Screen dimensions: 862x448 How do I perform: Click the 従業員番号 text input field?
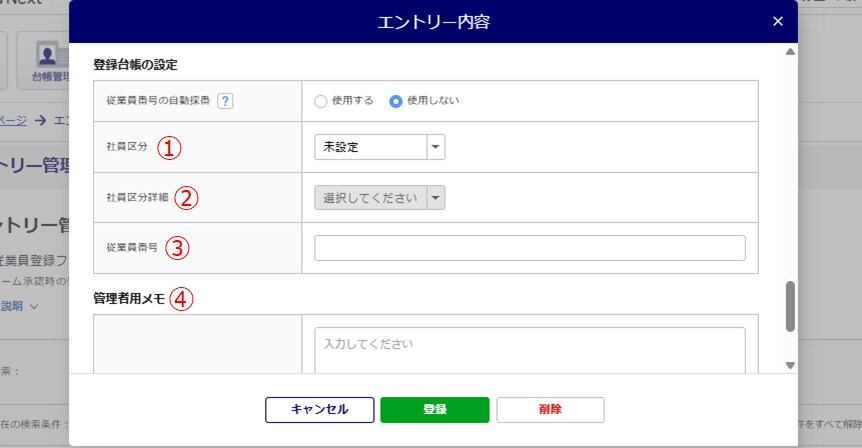coord(529,248)
